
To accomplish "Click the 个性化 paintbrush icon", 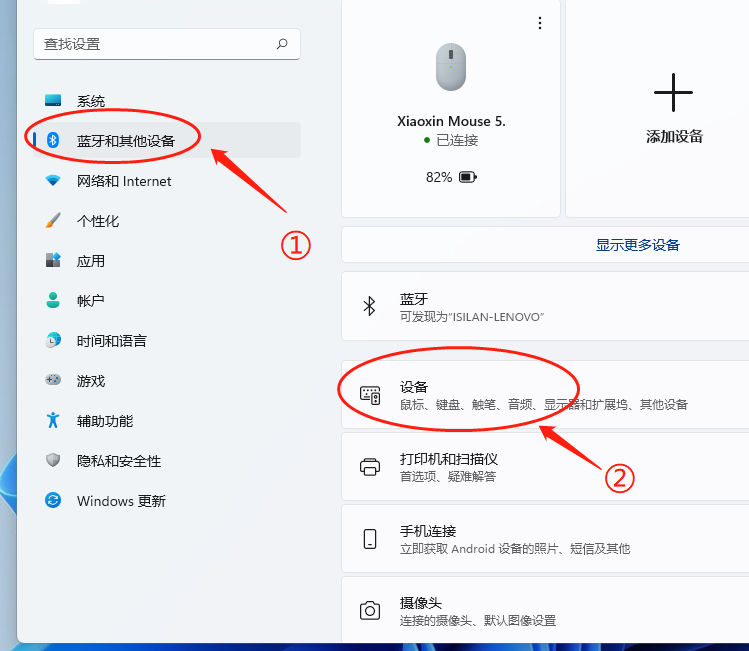I will [x=54, y=221].
